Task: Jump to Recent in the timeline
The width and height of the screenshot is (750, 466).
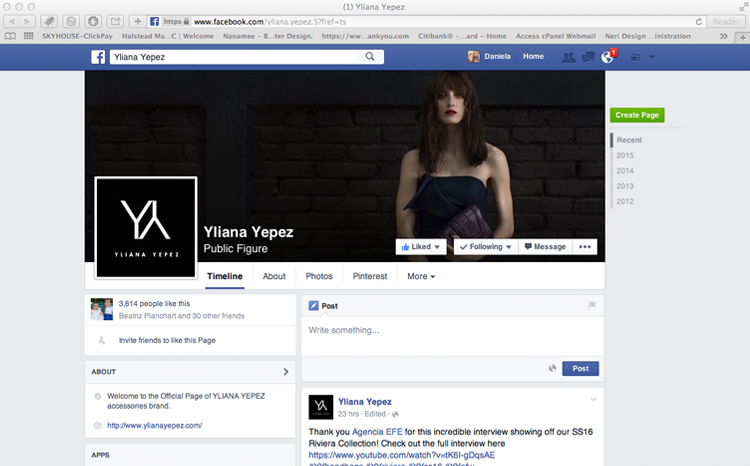Action: click(x=629, y=140)
